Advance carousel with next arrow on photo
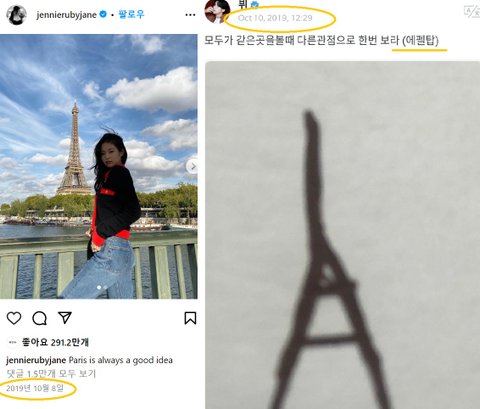The width and height of the screenshot is (480, 409). [192, 166]
